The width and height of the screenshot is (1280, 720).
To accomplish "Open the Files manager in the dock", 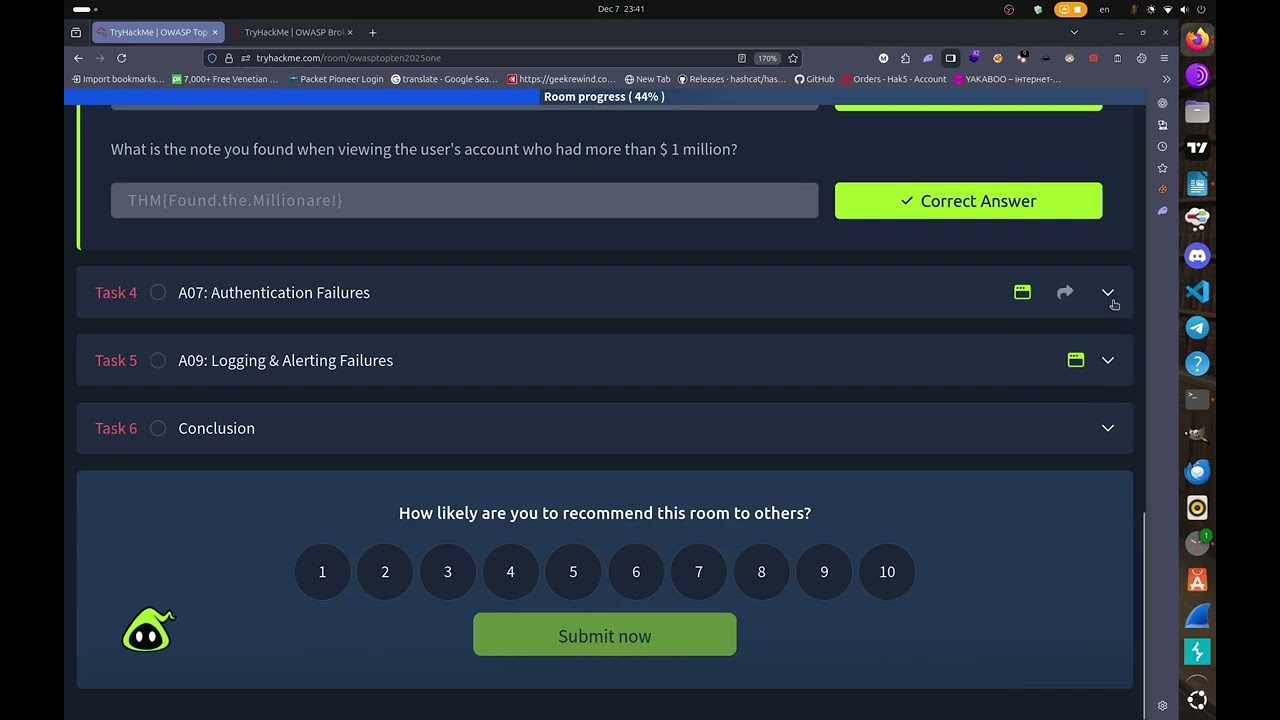I will tap(1197, 112).
